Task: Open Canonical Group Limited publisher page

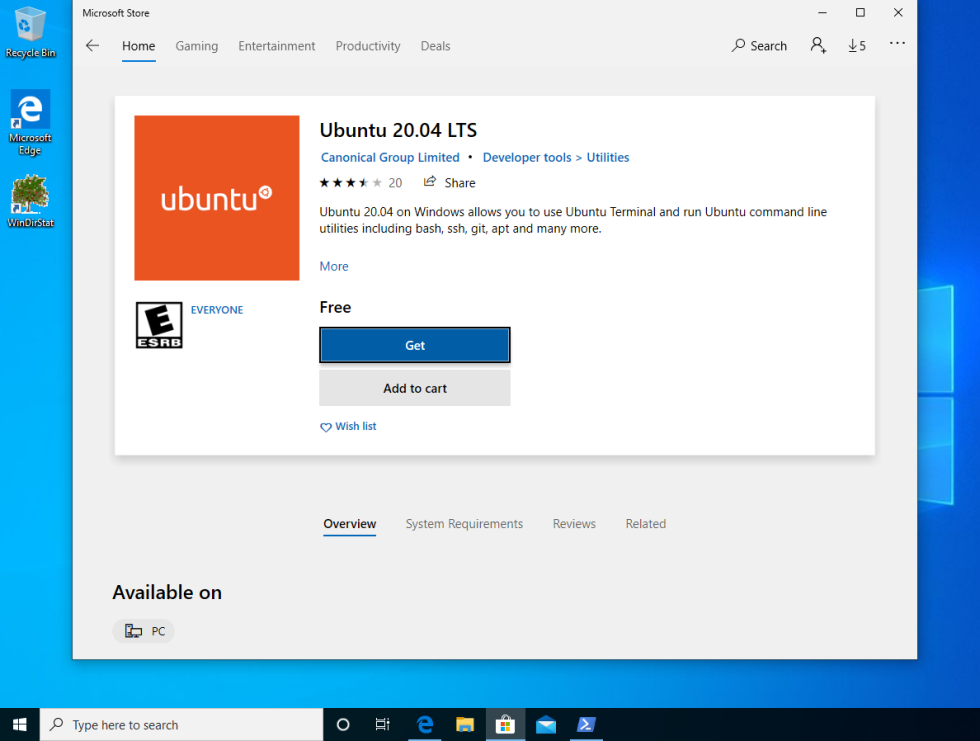Action: click(x=389, y=157)
